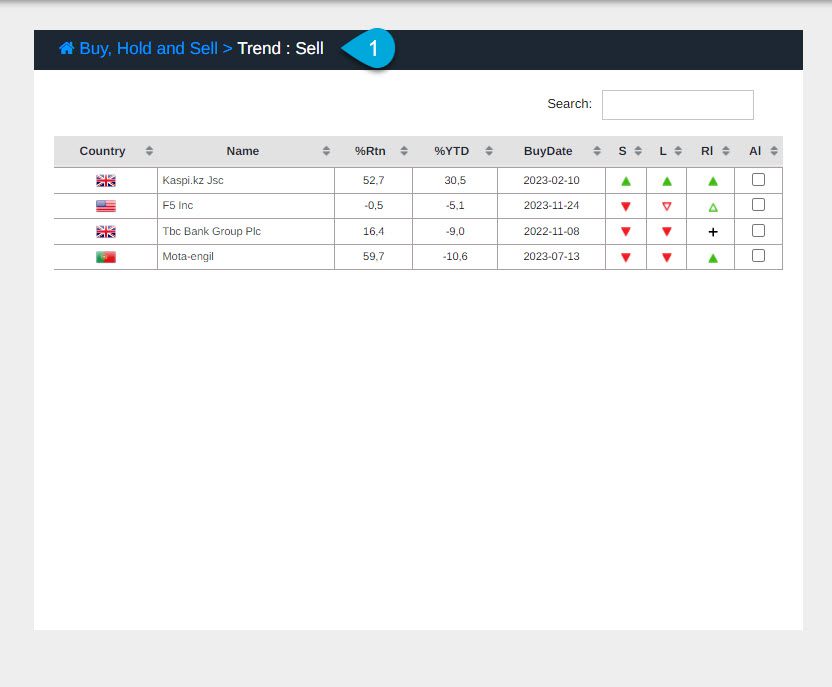The image size is (832, 687).
Task: Focus the Search input field
Action: [x=677, y=105]
